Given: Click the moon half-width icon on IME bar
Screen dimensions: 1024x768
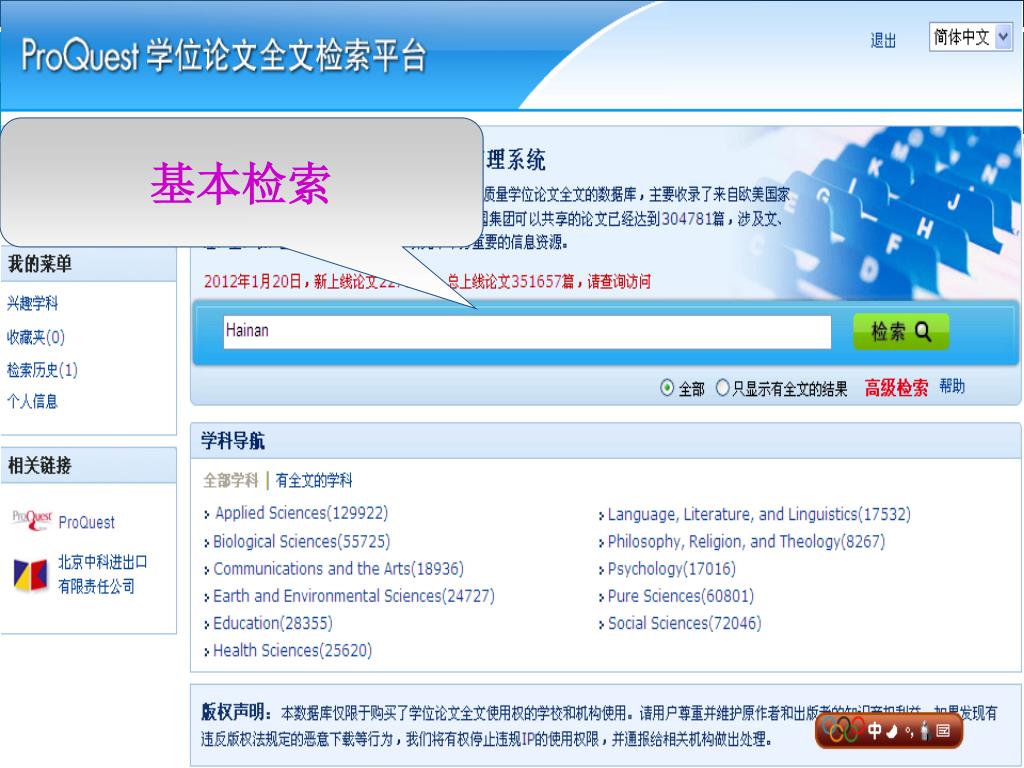Looking at the screenshot, I should coord(892,731).
